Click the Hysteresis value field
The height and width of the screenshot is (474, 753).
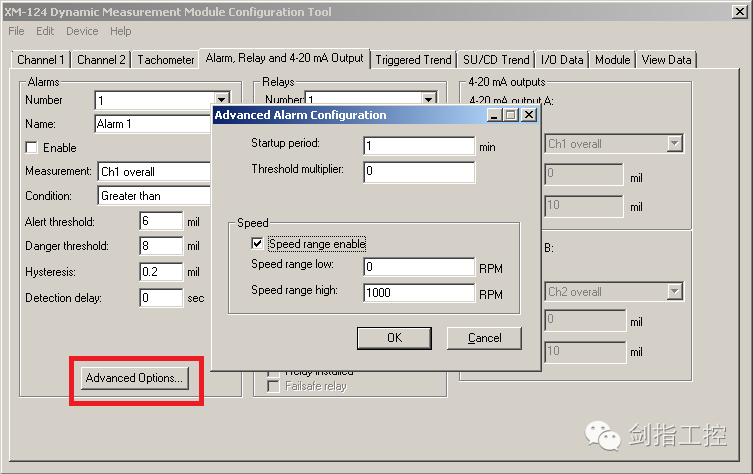(161, 272)
